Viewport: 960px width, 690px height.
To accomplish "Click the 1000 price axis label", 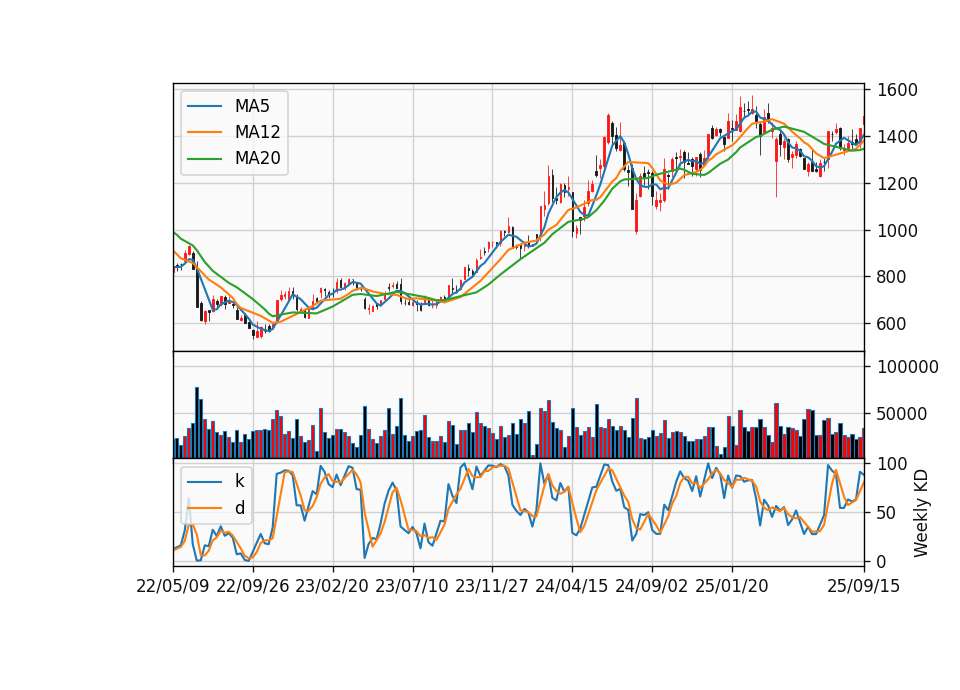I will [x=897, y=231].
